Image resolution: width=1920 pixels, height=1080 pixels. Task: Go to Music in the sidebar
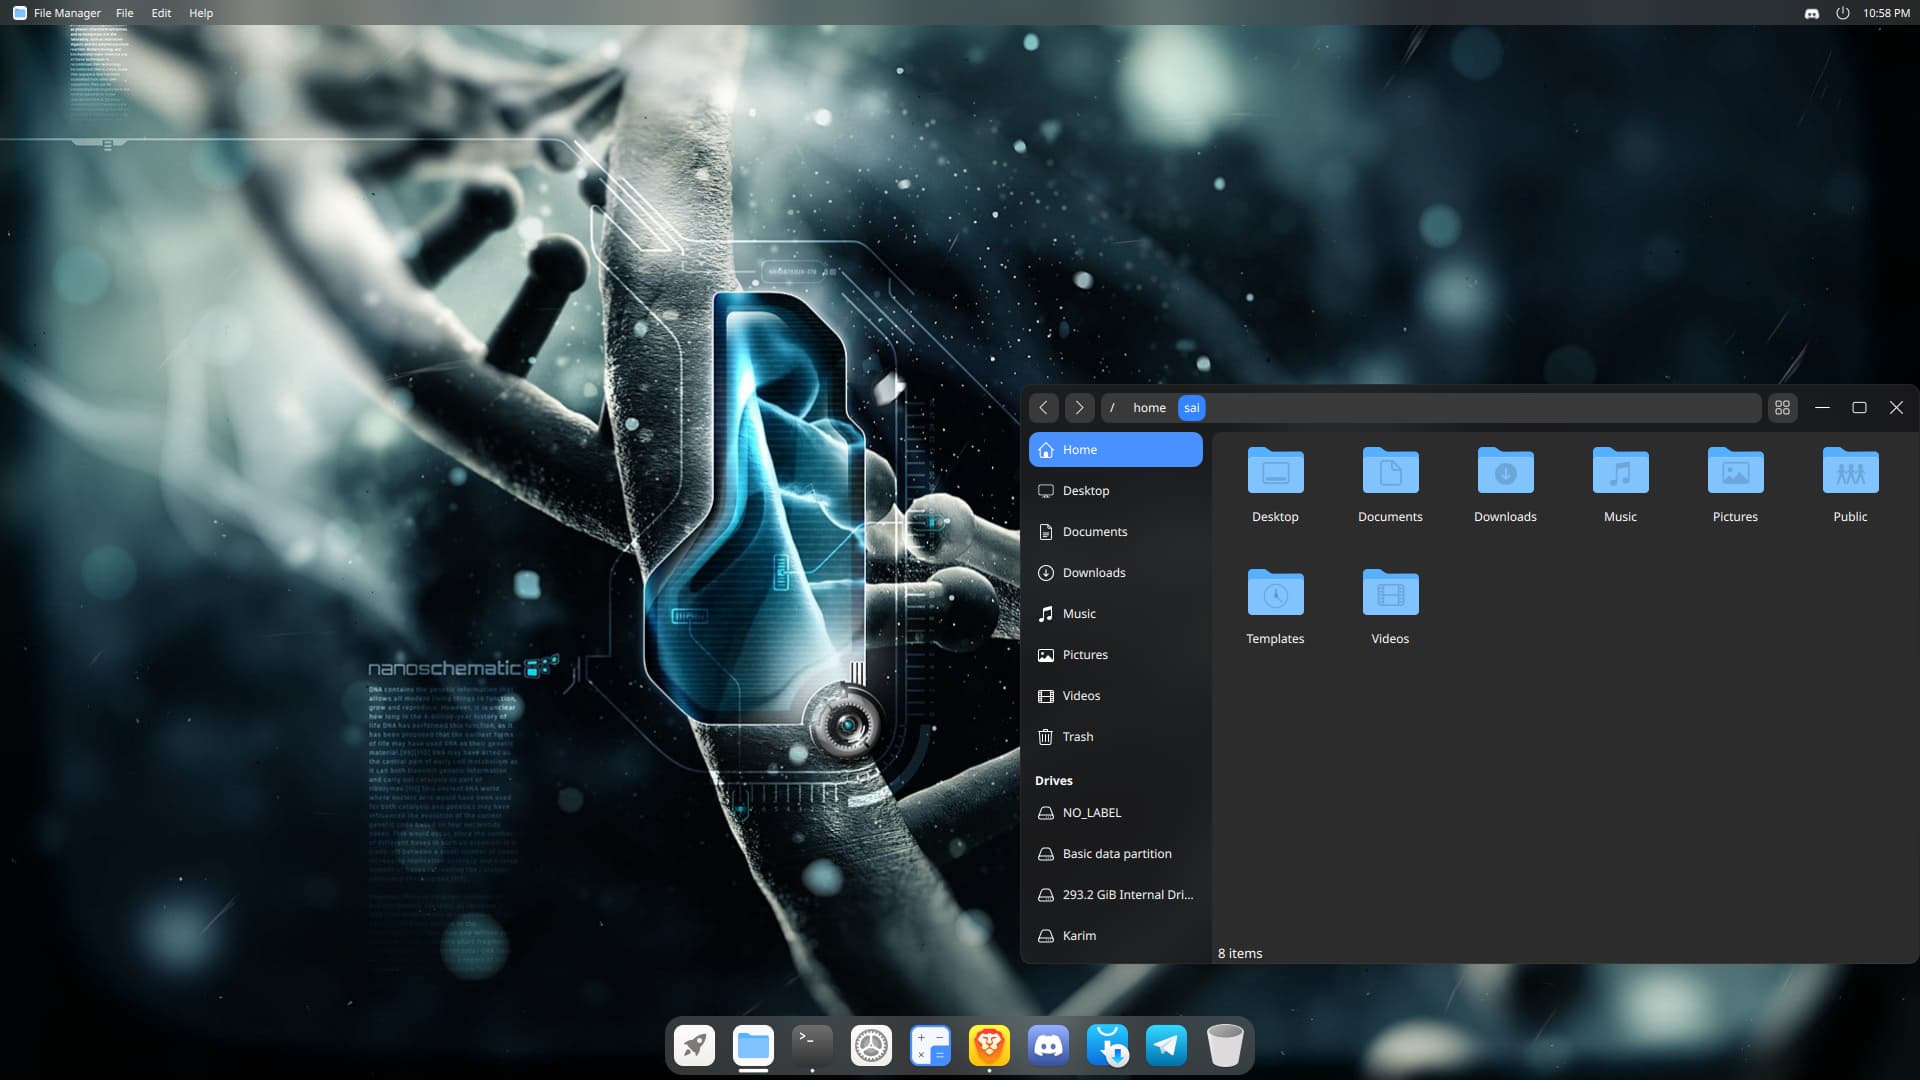tap(1115, 614)
